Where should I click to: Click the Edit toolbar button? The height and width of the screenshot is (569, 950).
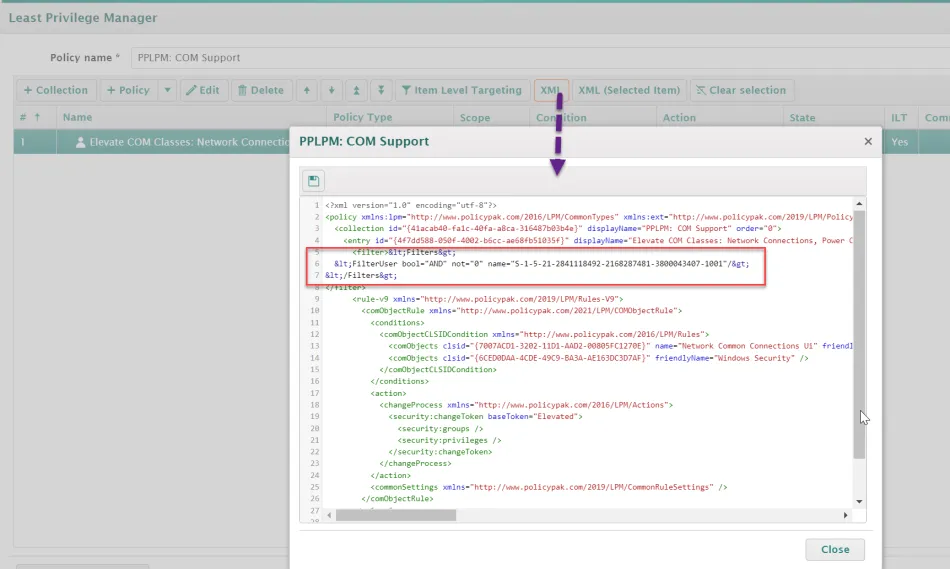(203, 90)
